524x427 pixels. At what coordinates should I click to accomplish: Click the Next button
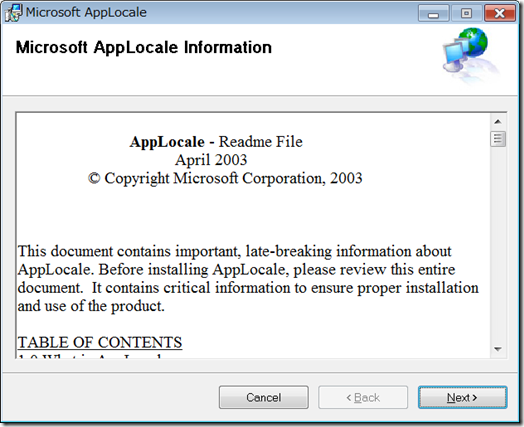click(x=463, y=397)
